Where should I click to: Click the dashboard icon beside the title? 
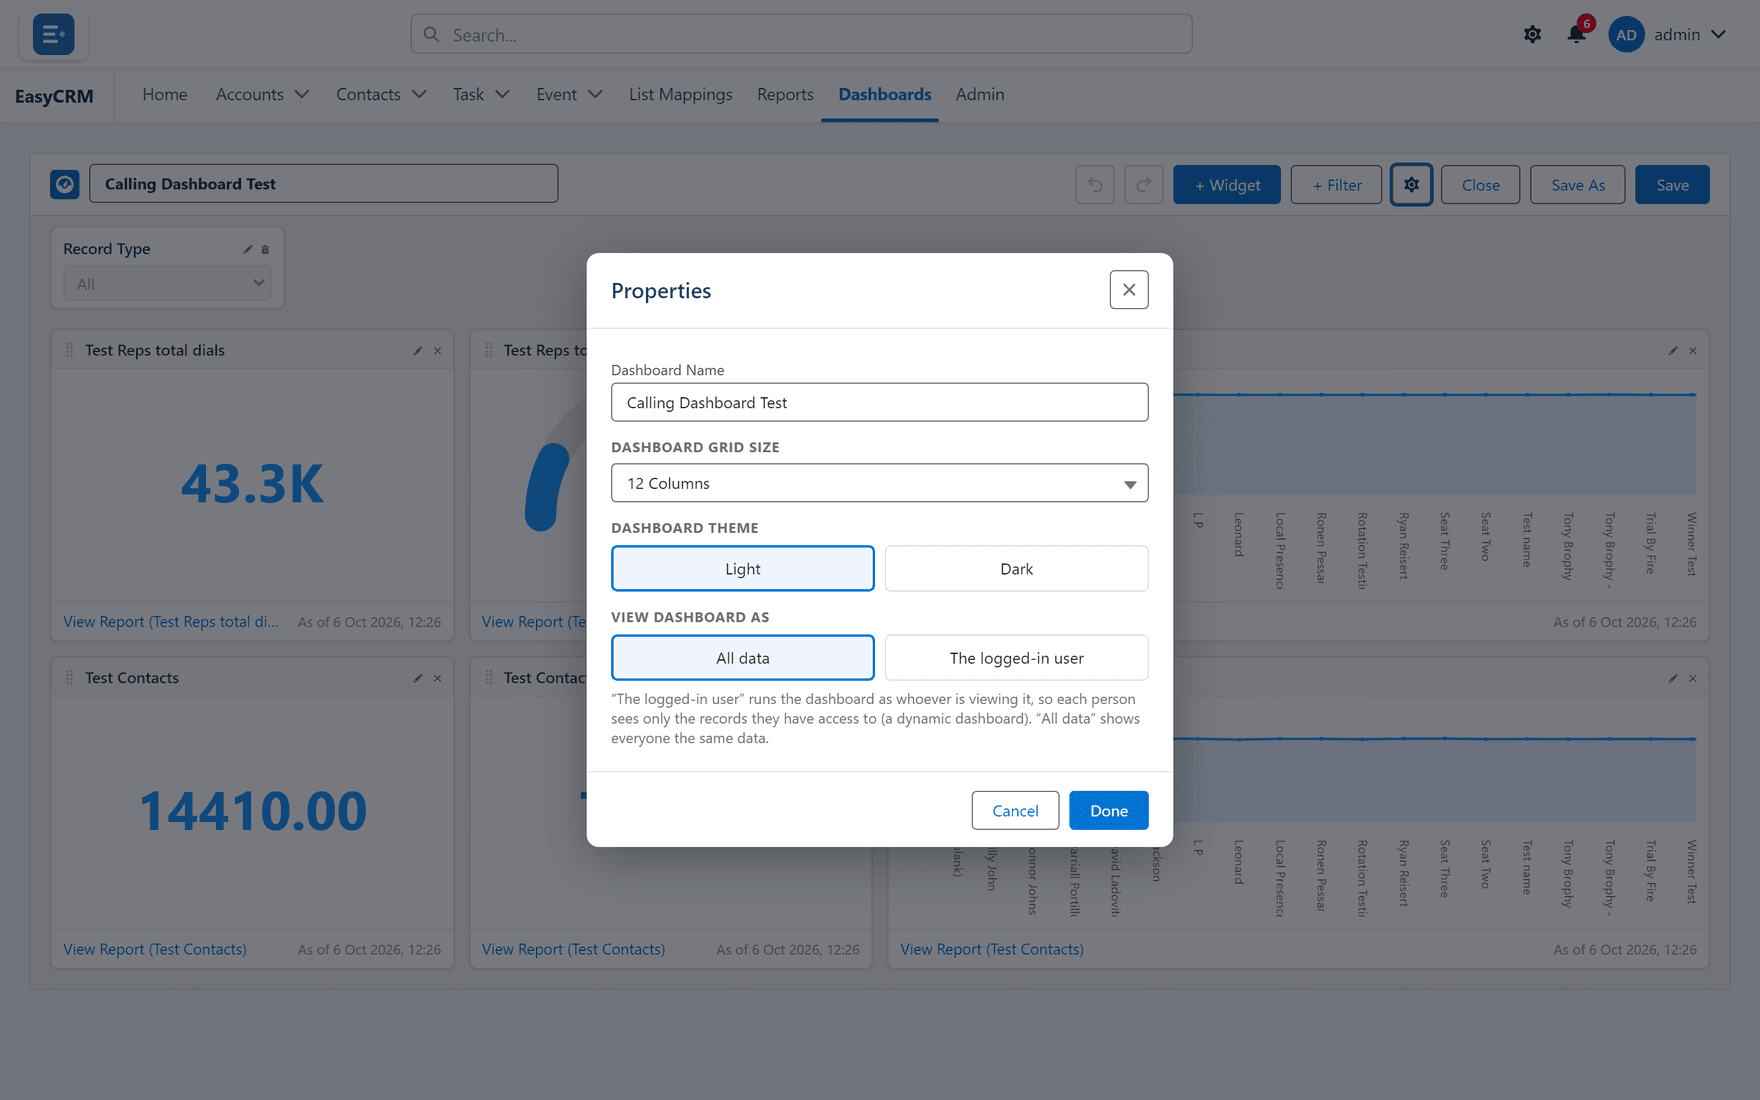pos(65,184)
